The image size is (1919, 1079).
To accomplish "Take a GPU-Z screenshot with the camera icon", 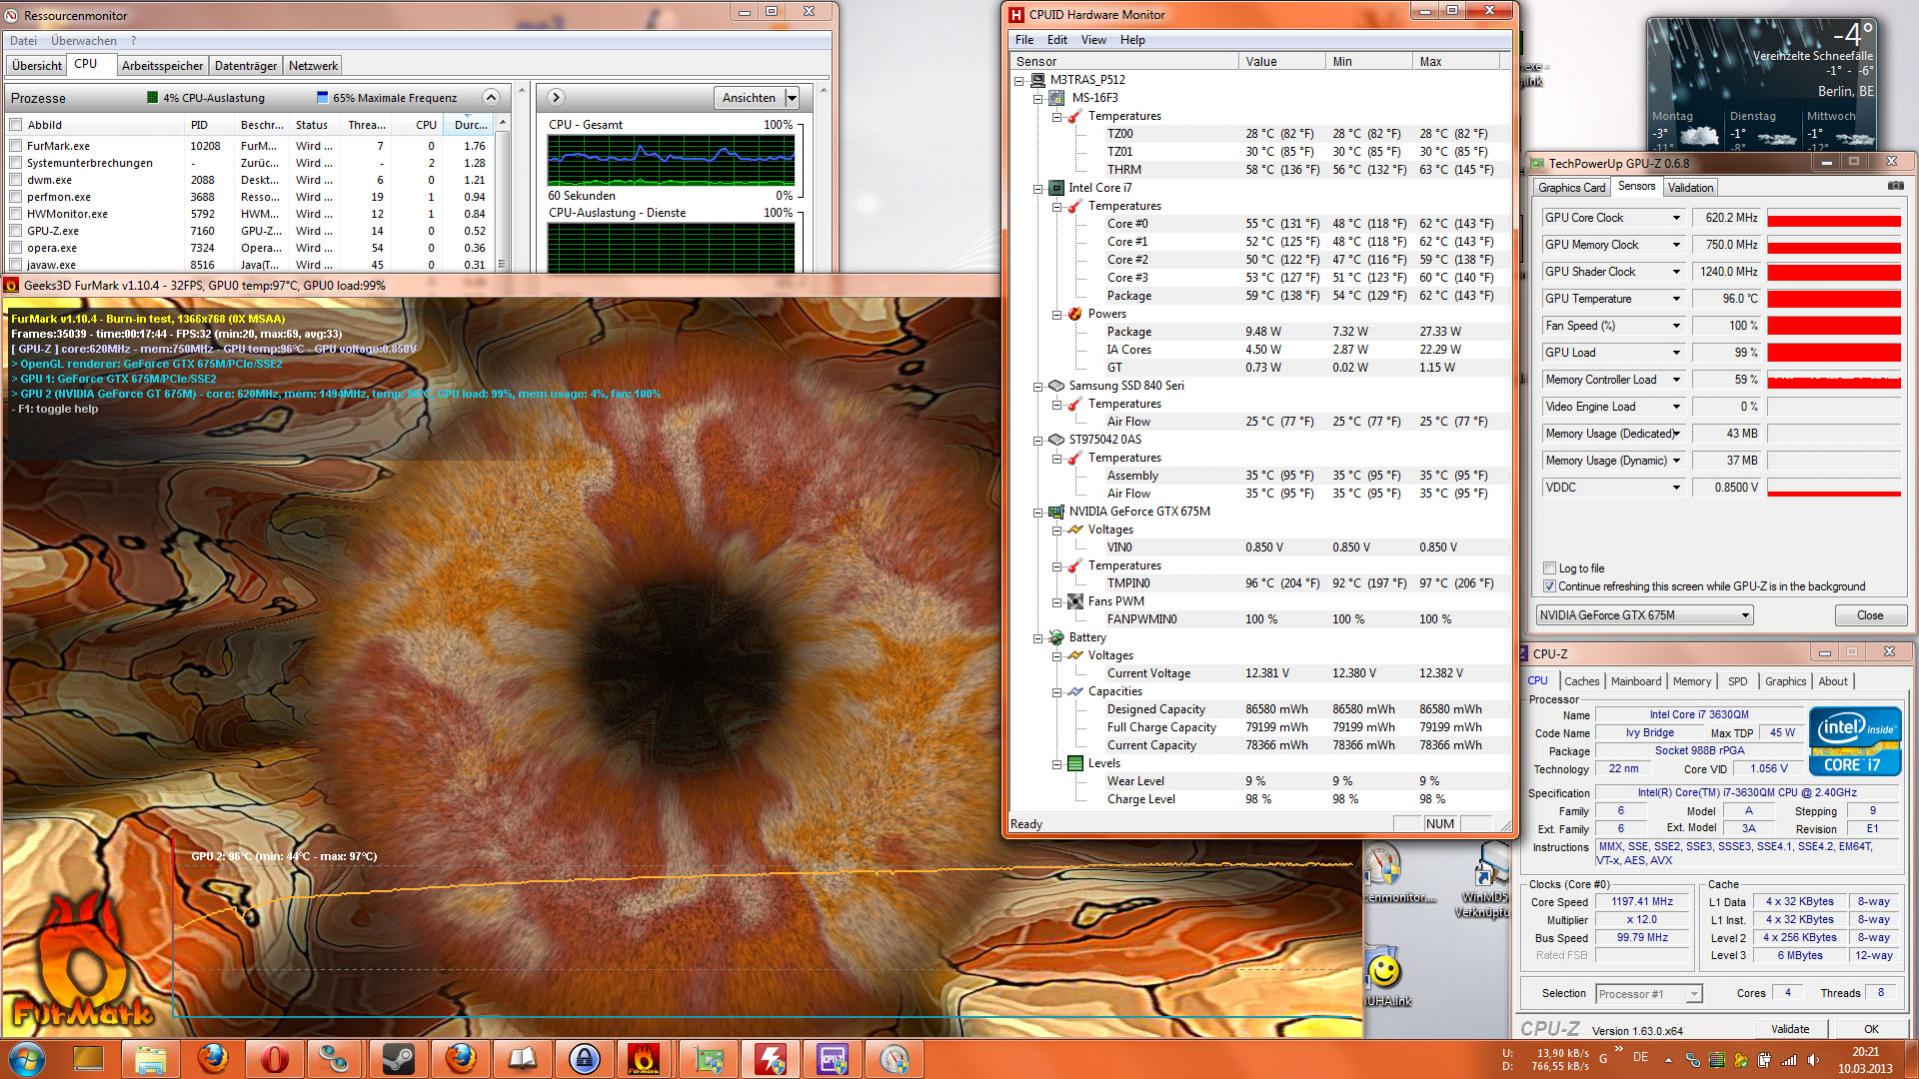I will (1895, 186).
